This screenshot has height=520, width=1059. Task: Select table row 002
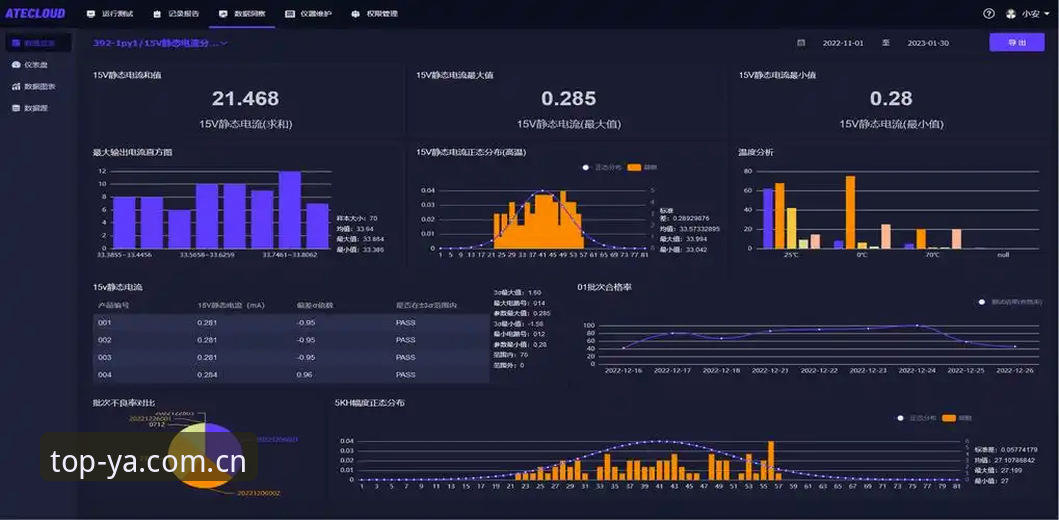[x=291, y=340]
